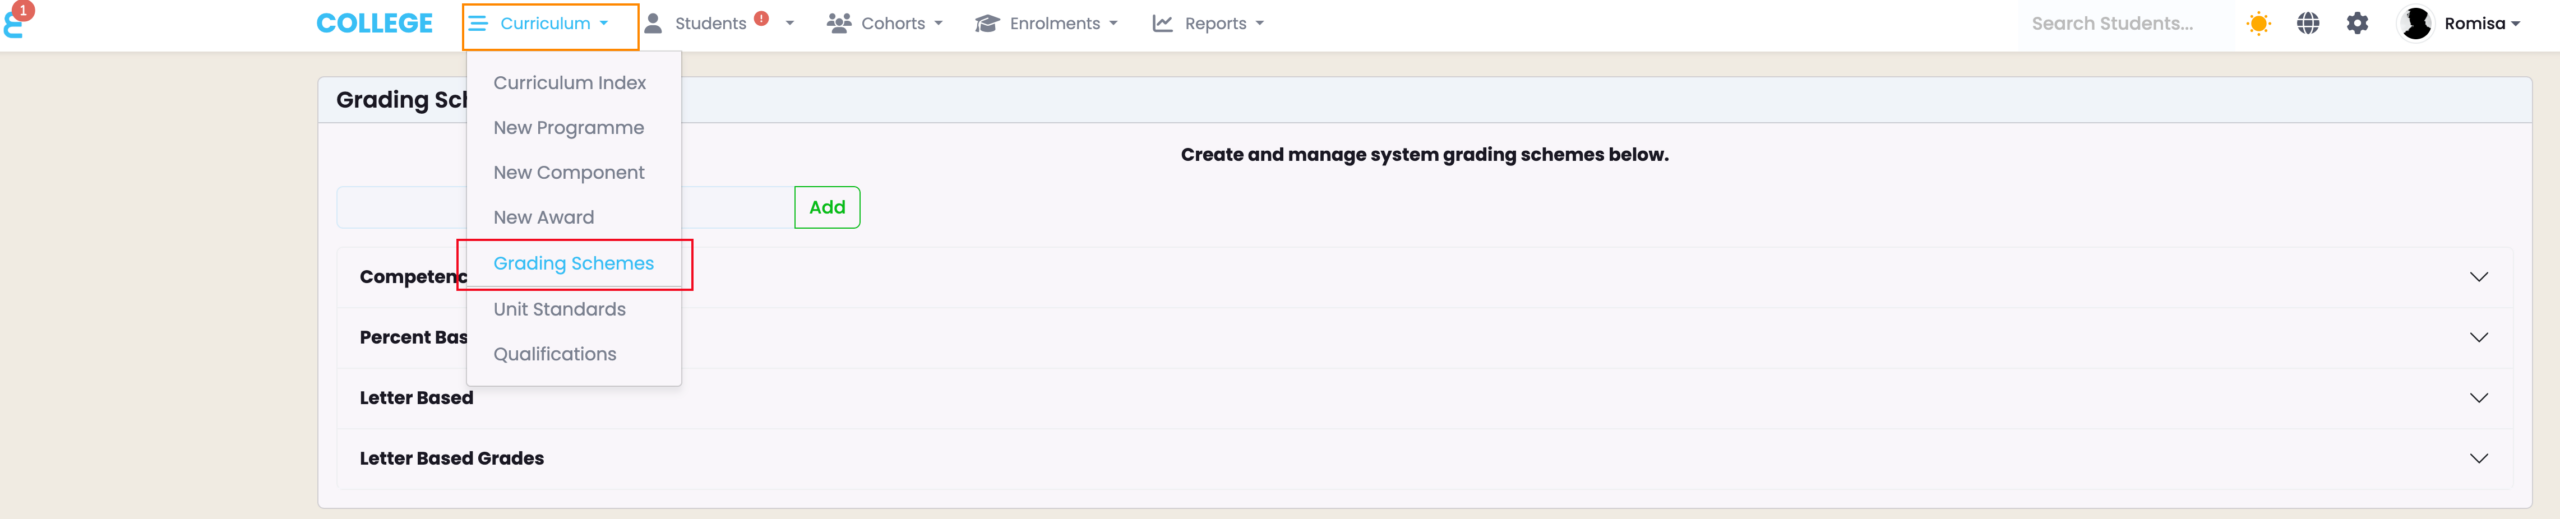Click the Enrolments graduation cap icon
This screenshot has width=2560, height=519.
point(987,24)
